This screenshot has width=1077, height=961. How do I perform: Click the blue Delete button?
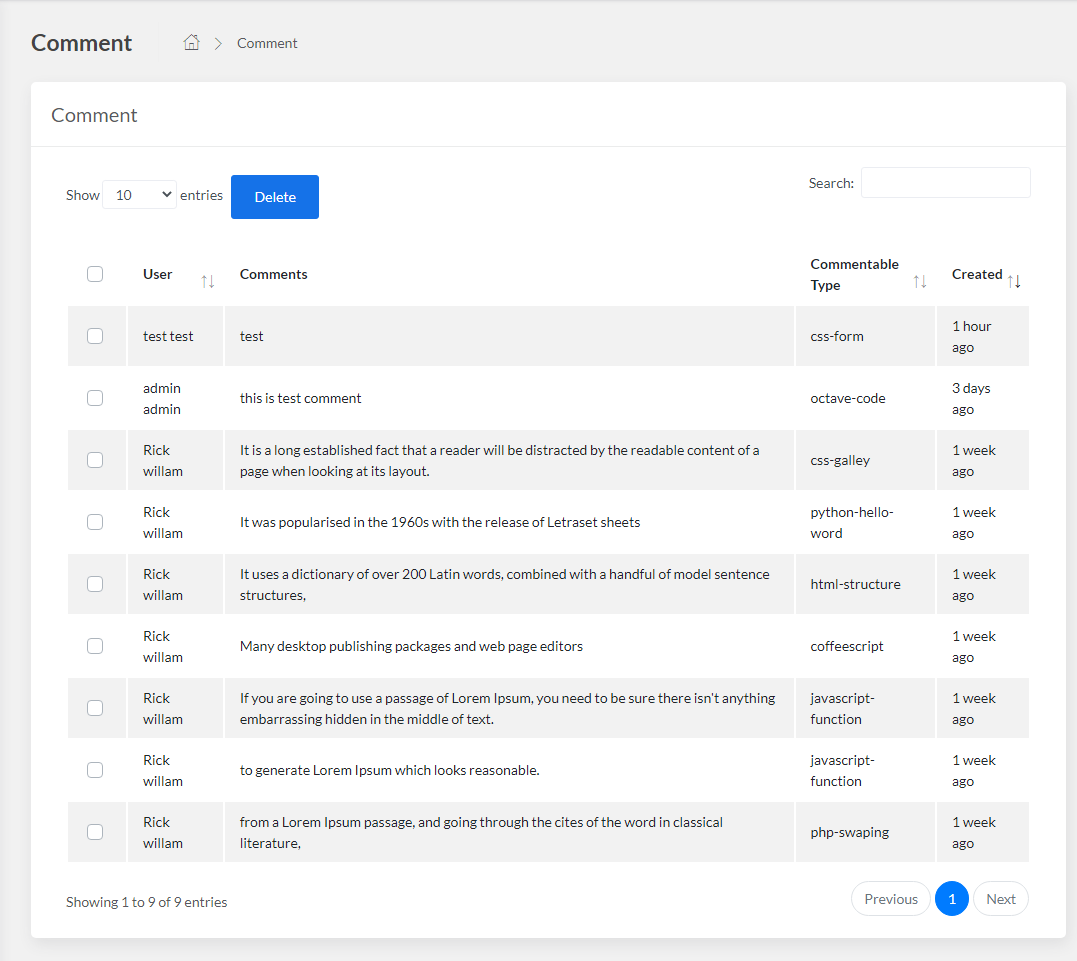275,197
